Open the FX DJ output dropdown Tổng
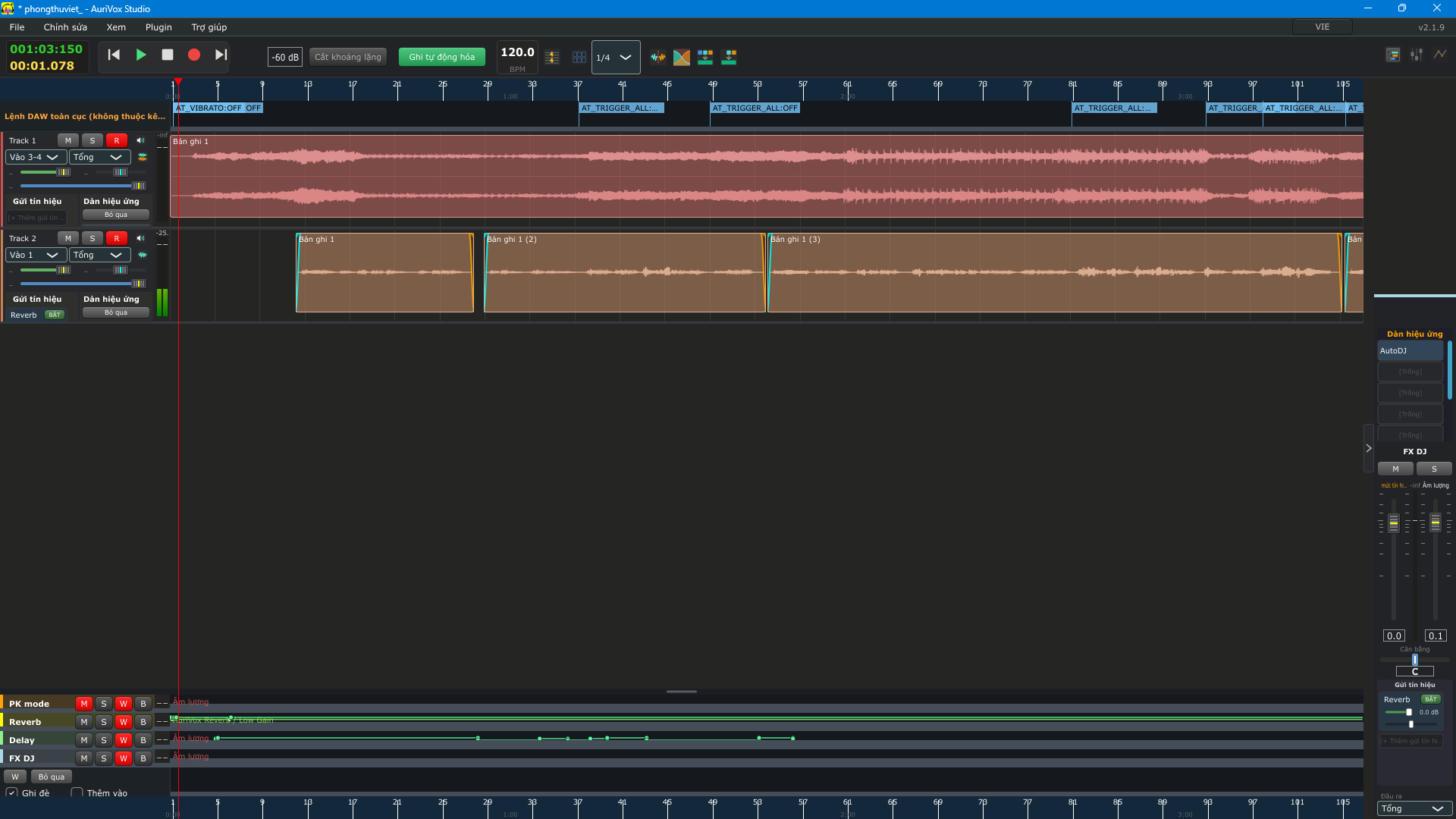 click(1413, 808)
